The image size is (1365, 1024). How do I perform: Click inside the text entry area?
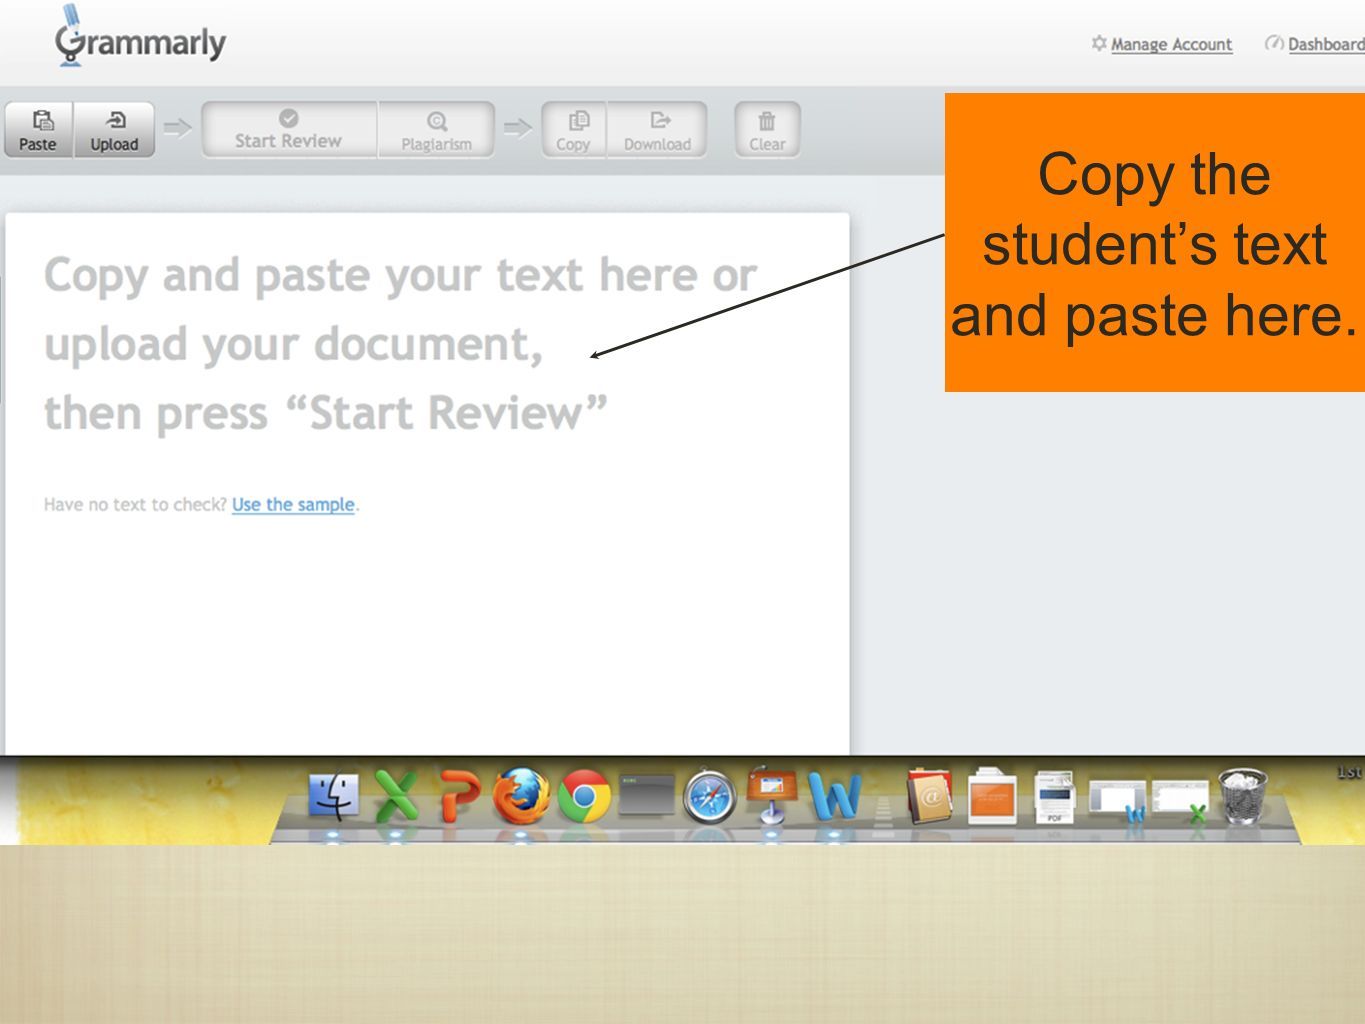pyautogui.click(x=427, y=483)
